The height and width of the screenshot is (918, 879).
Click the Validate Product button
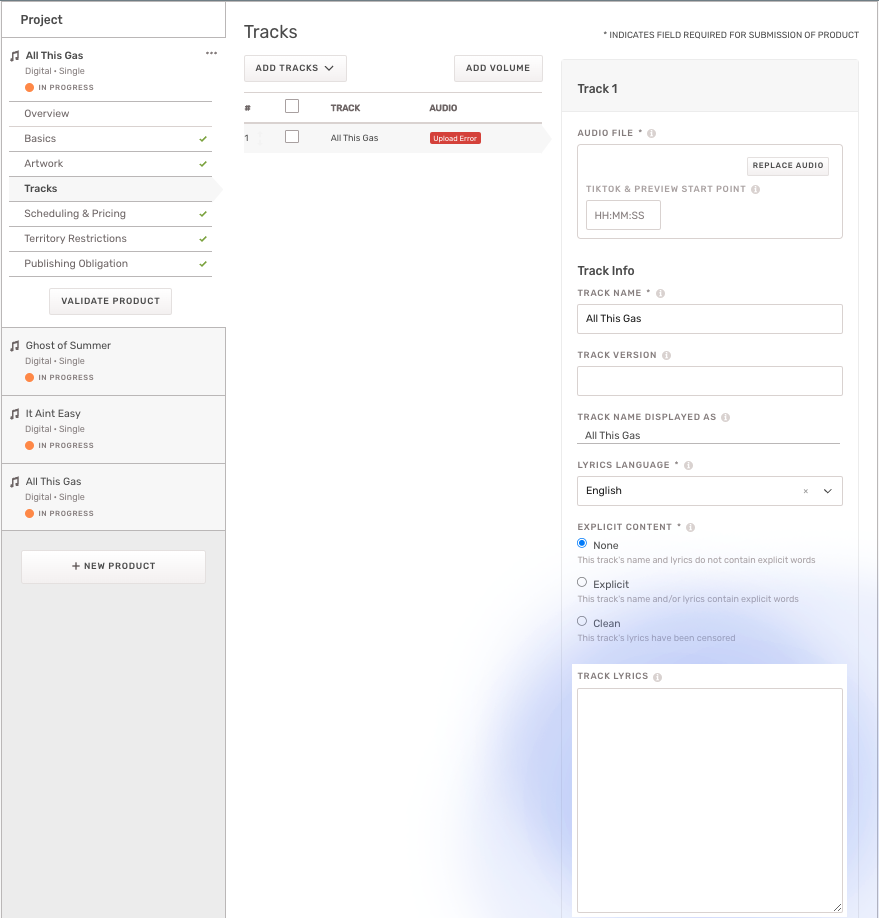click(110, 301)
